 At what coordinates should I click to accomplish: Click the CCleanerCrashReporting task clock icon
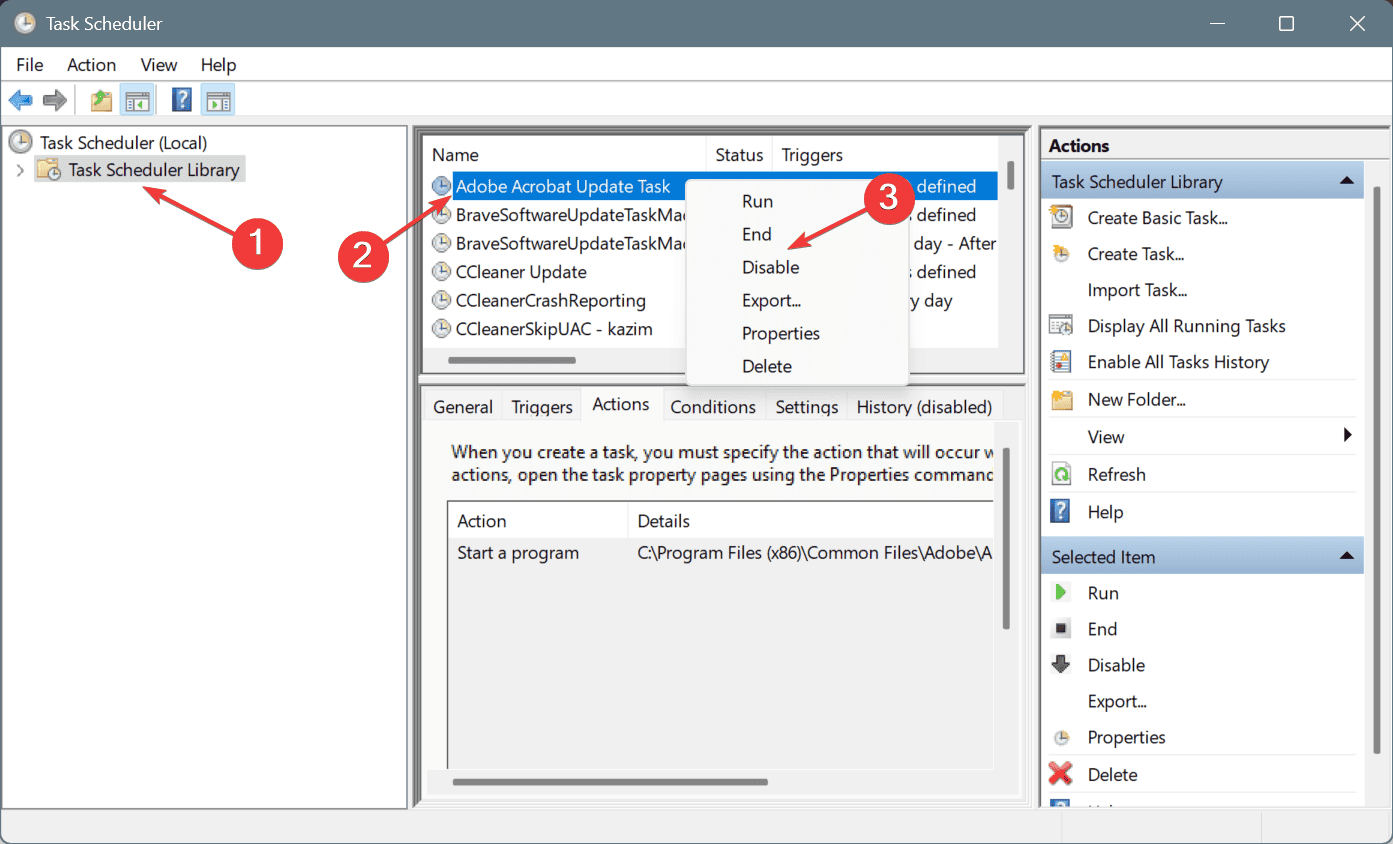point(441,300)
